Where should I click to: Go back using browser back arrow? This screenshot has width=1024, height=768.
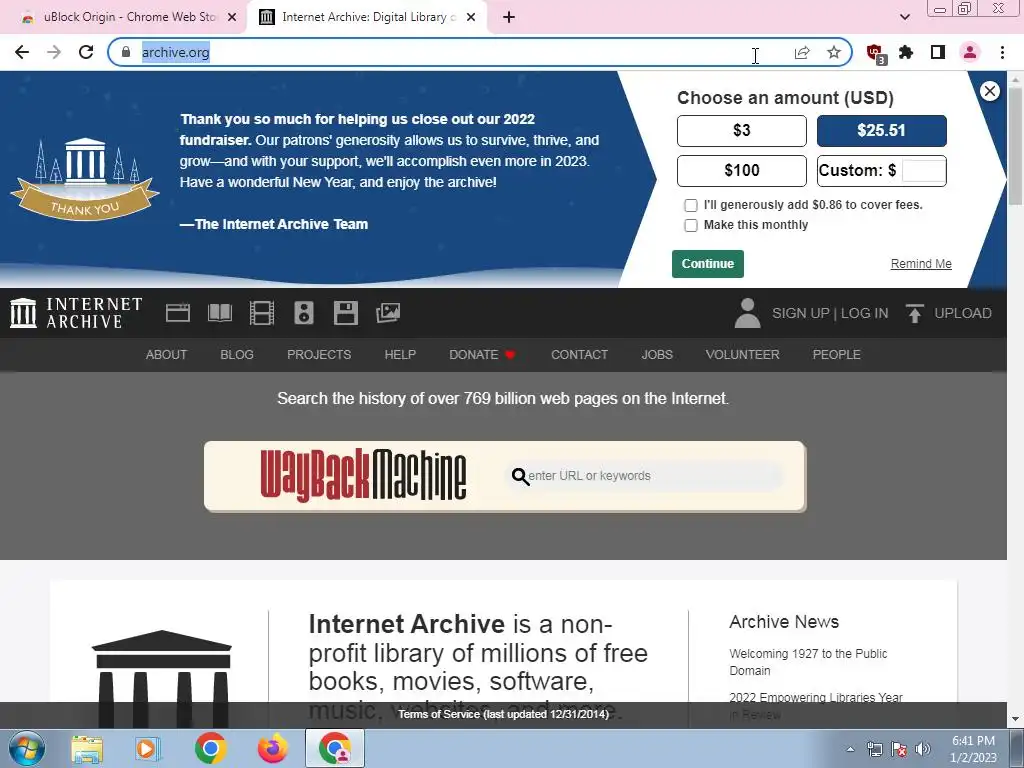(22, 52)
